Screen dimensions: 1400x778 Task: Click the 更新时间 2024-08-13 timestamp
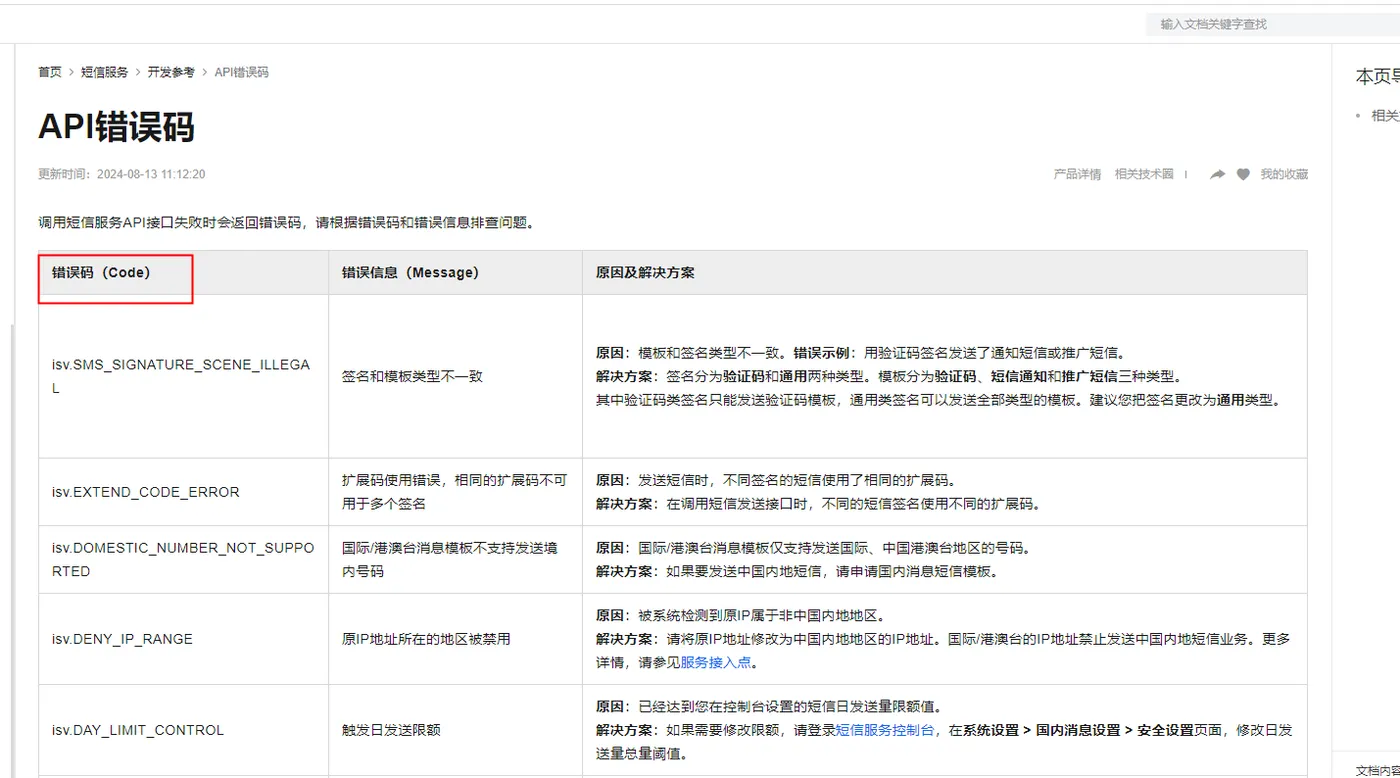pos(122,174)
